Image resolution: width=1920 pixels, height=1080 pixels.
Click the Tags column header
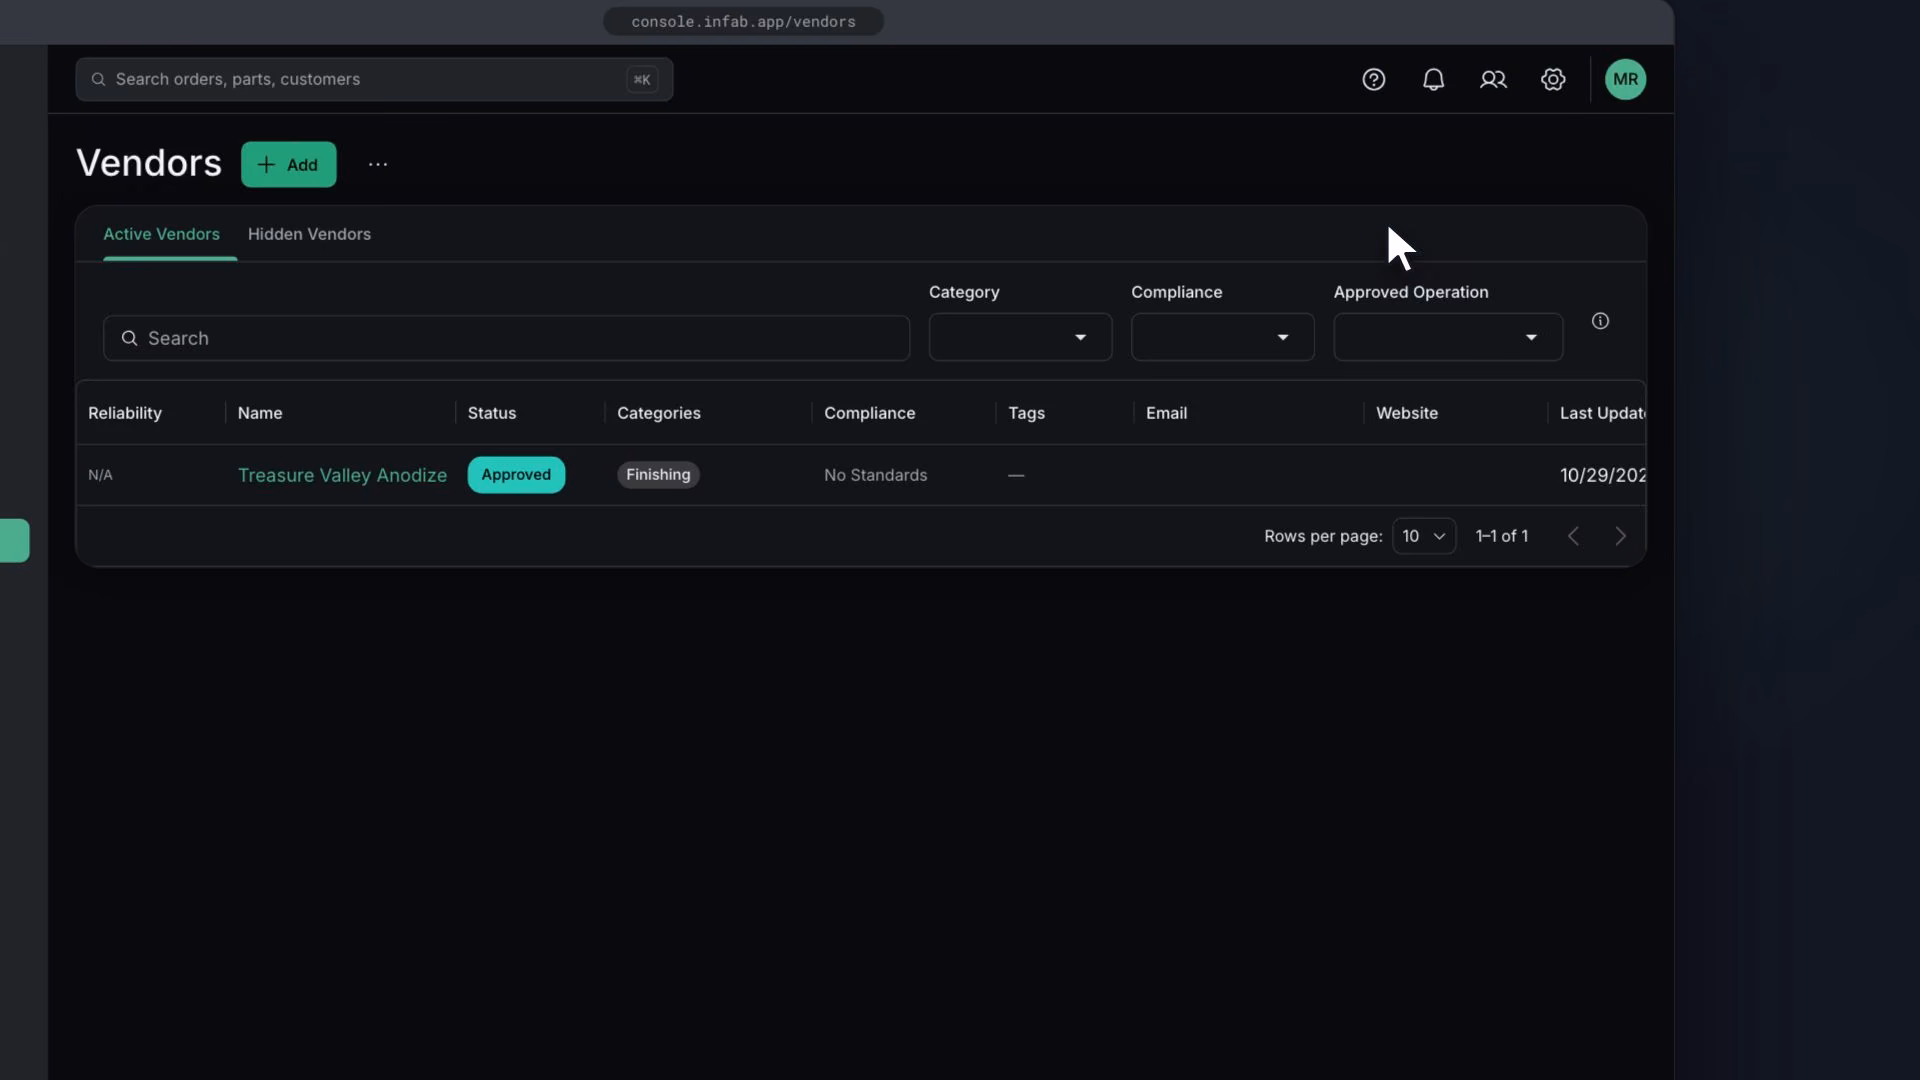pos(1026,413)
